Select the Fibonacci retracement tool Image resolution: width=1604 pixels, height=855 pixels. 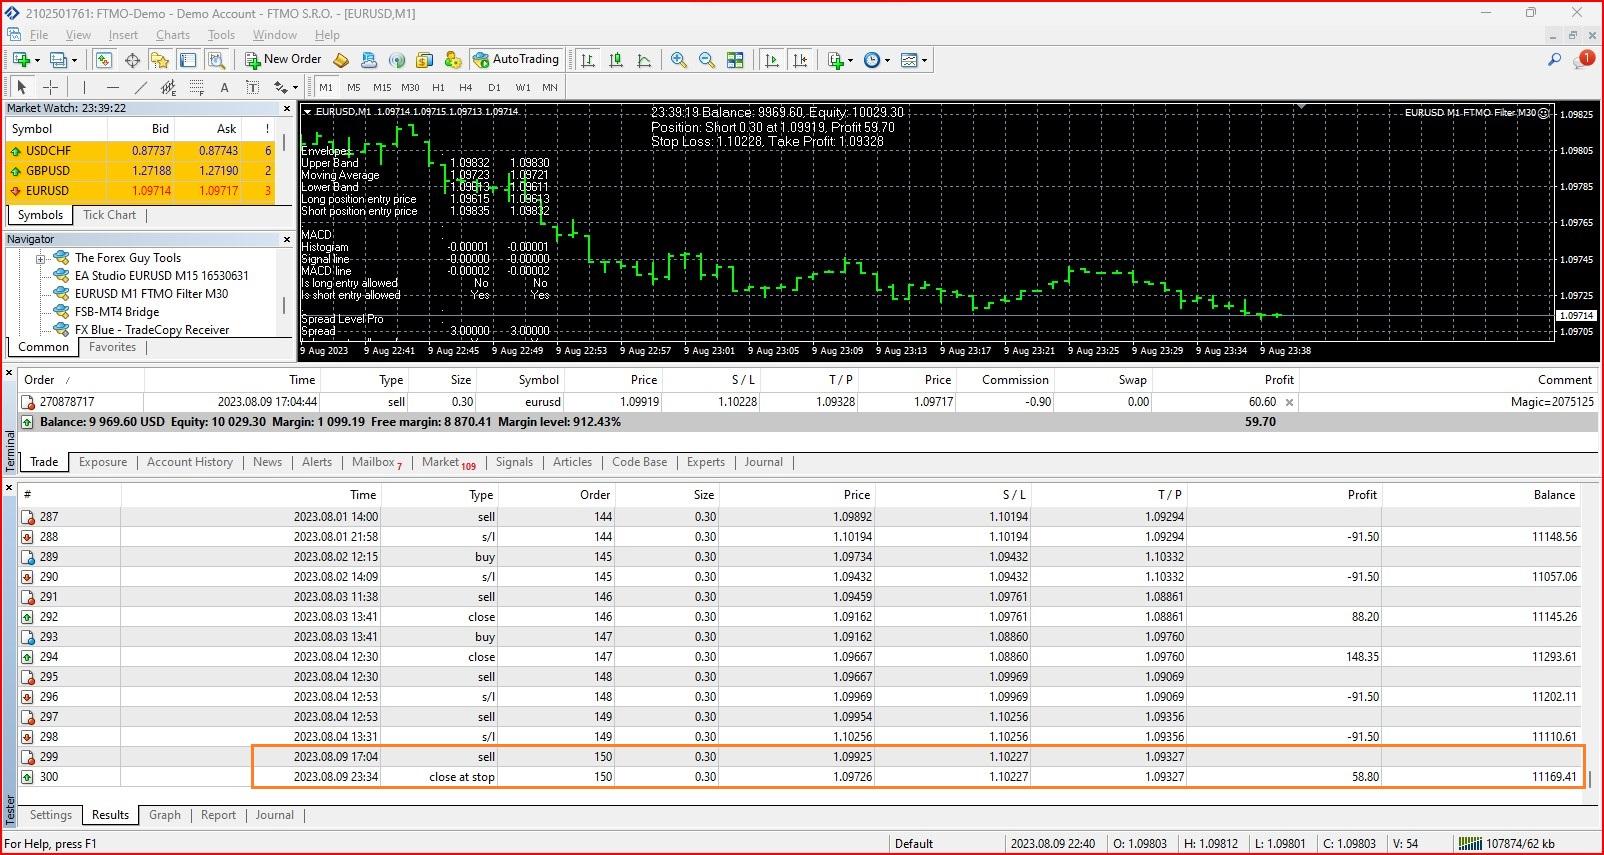[x=197, y=87]
